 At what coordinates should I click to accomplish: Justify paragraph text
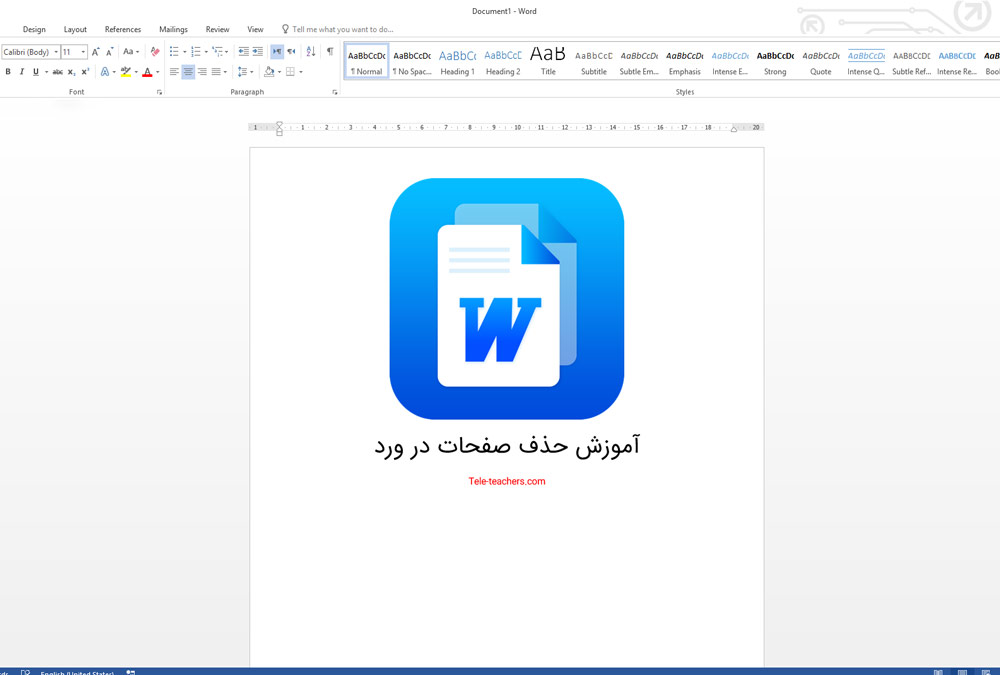pyautogui.click(x=216, y=72)
